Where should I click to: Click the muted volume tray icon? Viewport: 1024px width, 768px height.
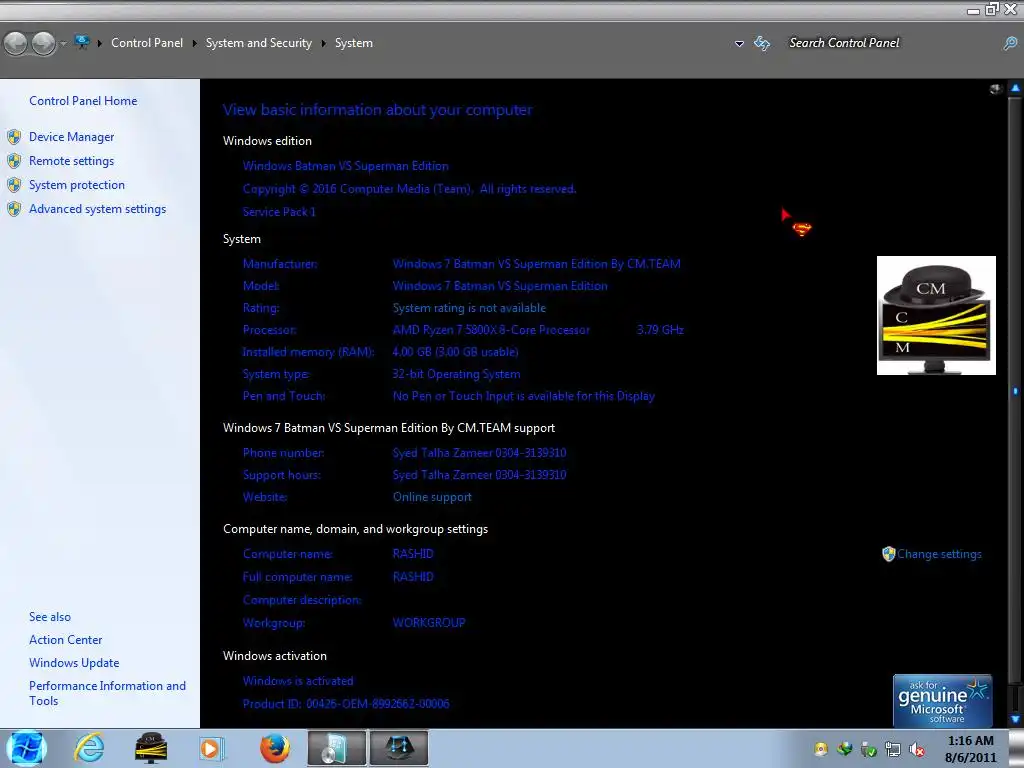(917, 749)
